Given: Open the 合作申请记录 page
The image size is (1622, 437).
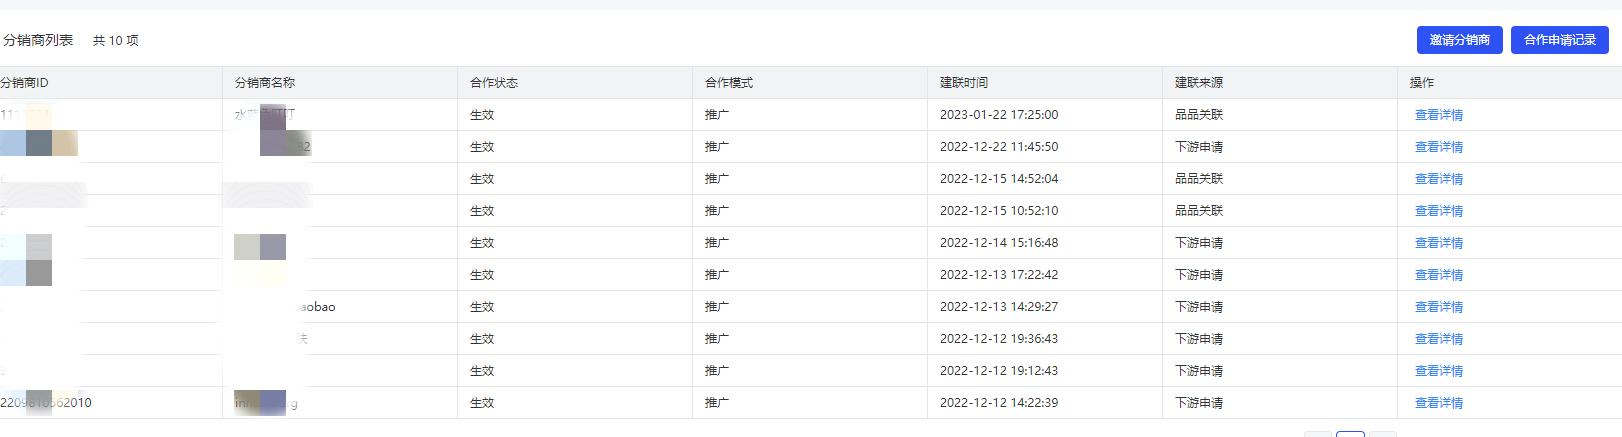Looking at the screenshot, I should tap(1559, 40).
